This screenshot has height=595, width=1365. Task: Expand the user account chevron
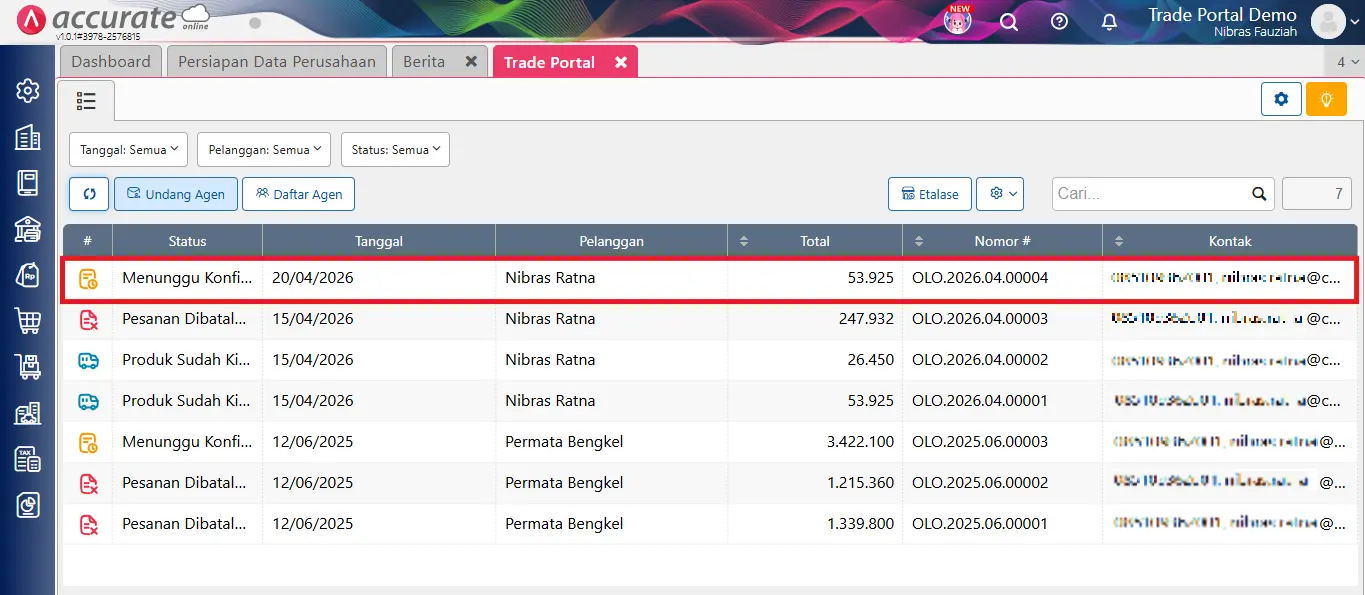tap(1355, 22)
